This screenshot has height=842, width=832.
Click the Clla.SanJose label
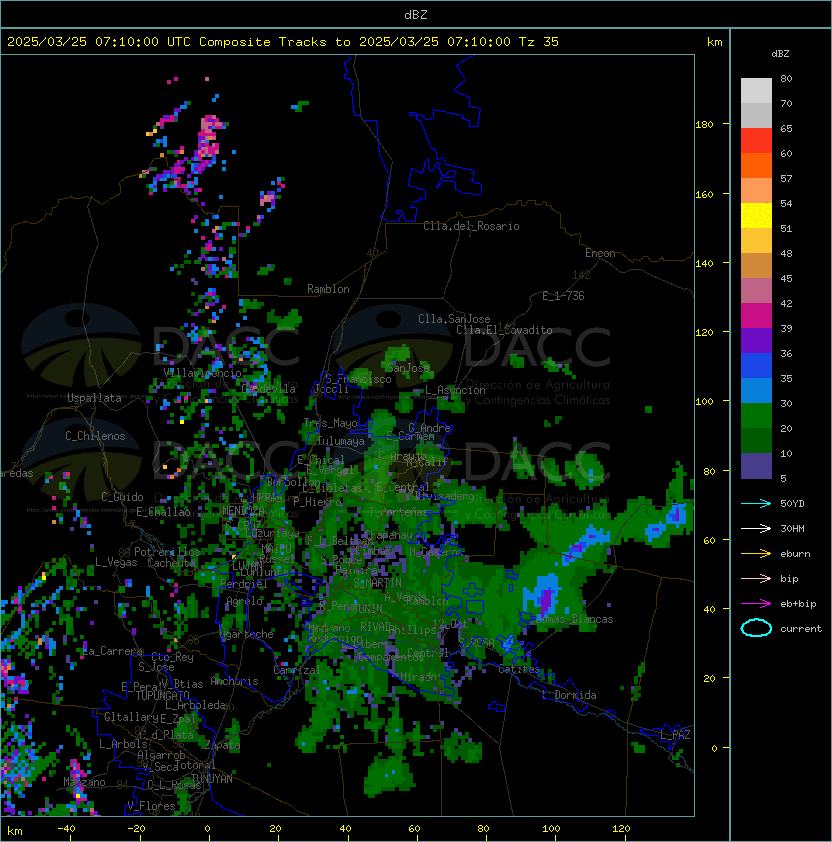454,319
